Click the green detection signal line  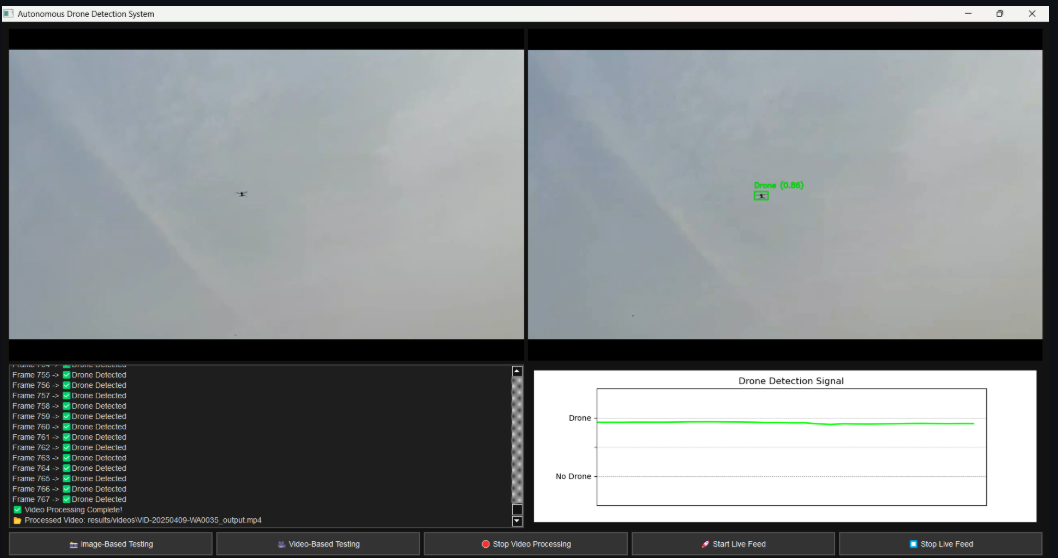pos(785,422)
